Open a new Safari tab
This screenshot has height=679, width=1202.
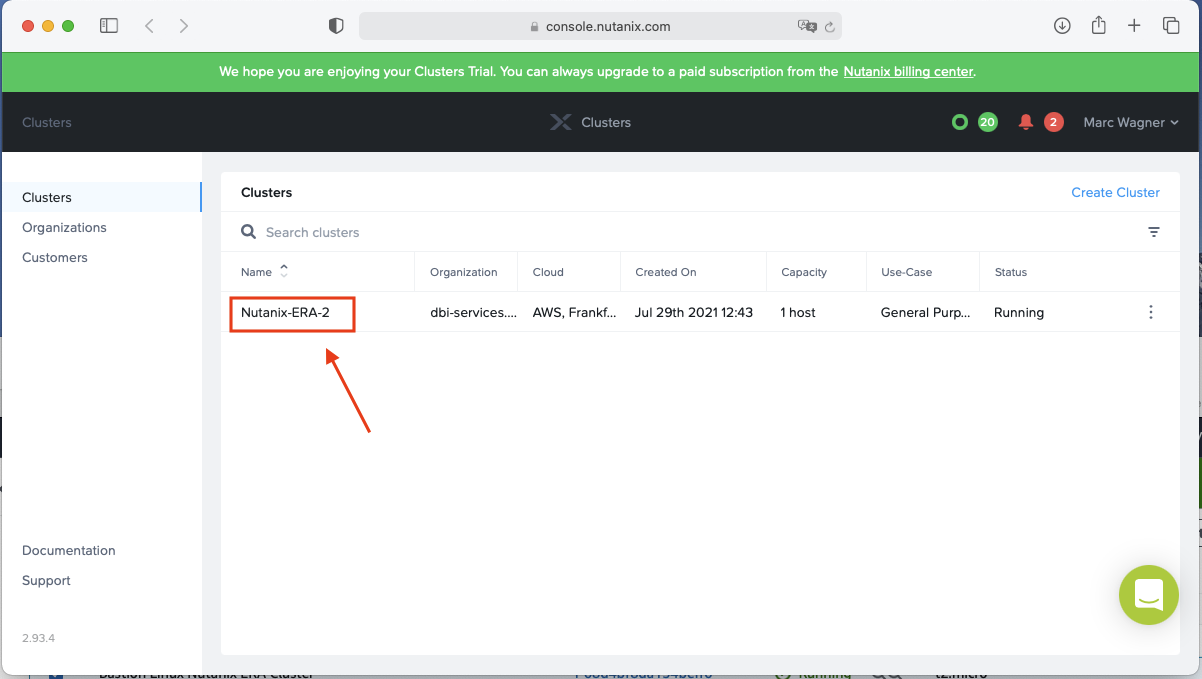(x=1134, y=26)
